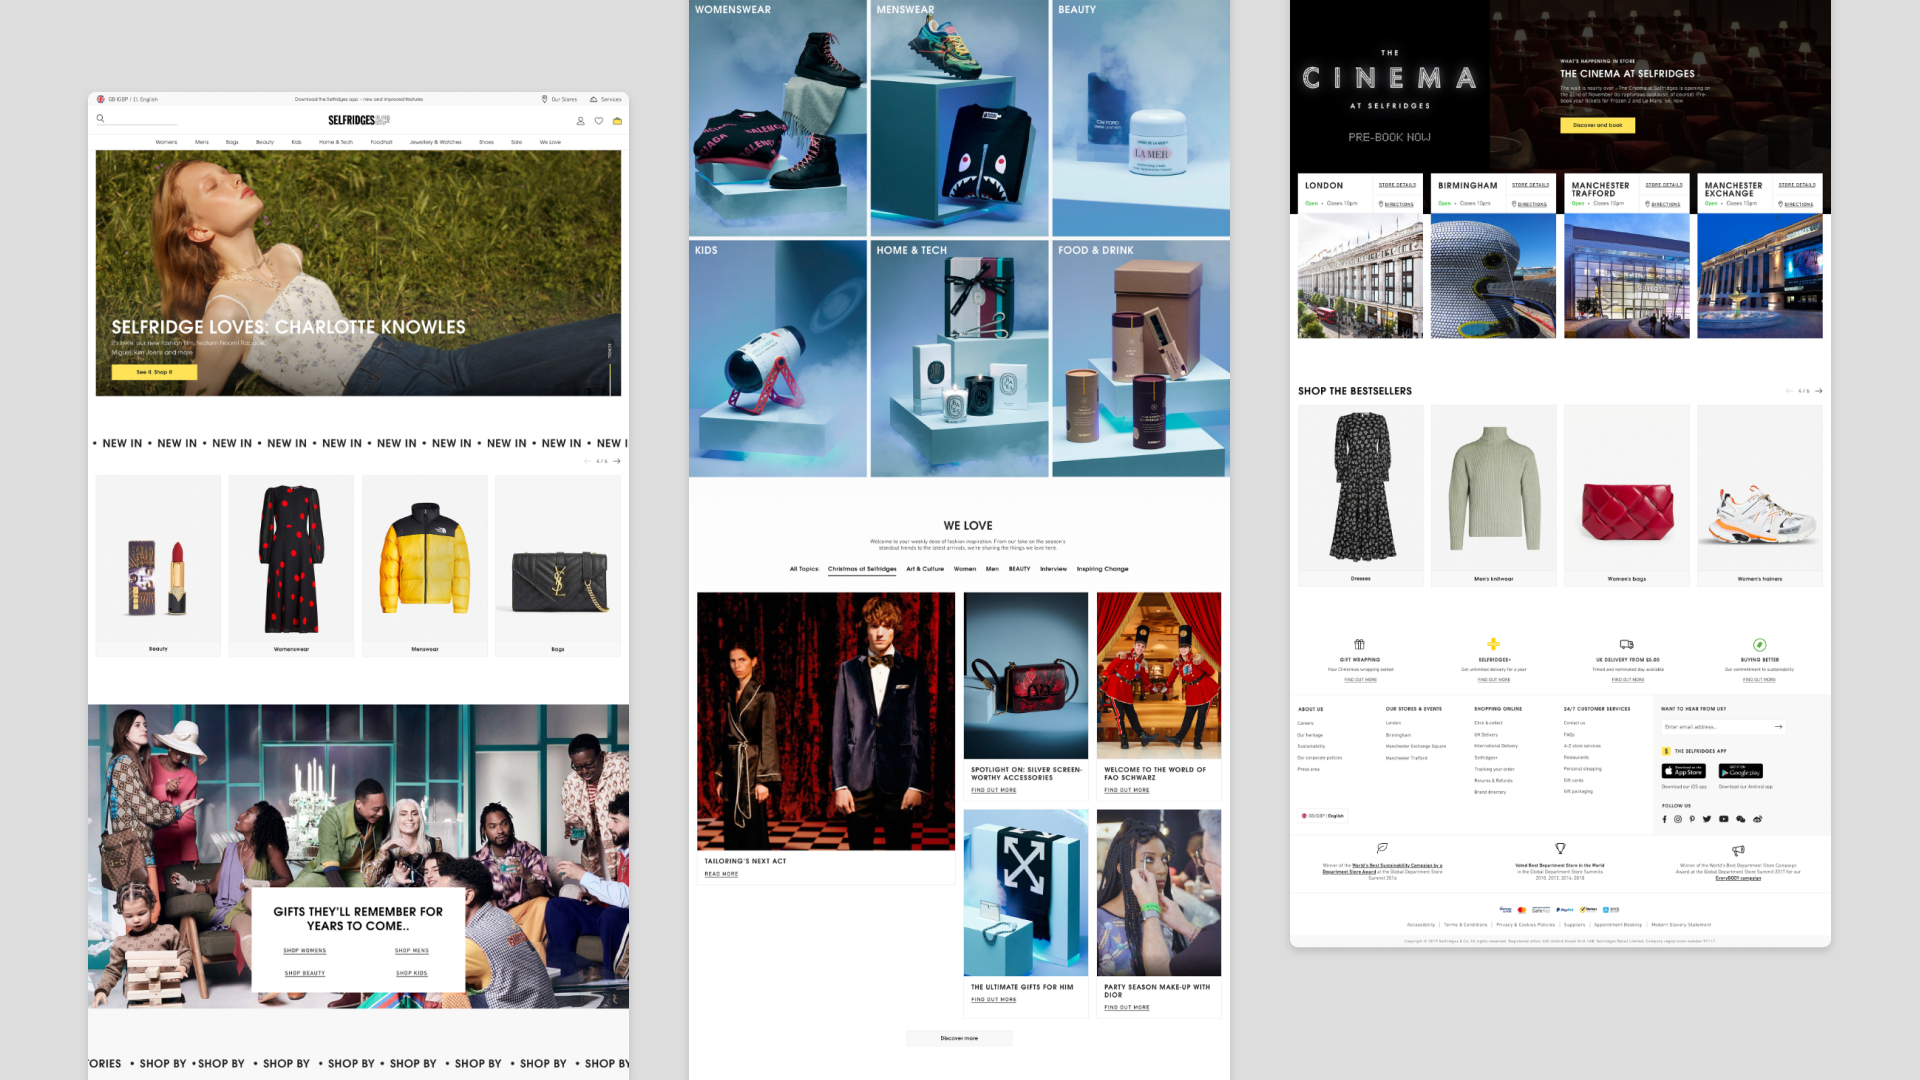The width and height of the screenshot is (1920, 1080).
Task: Open the Facebook social icon
Action: (1665, 819)
